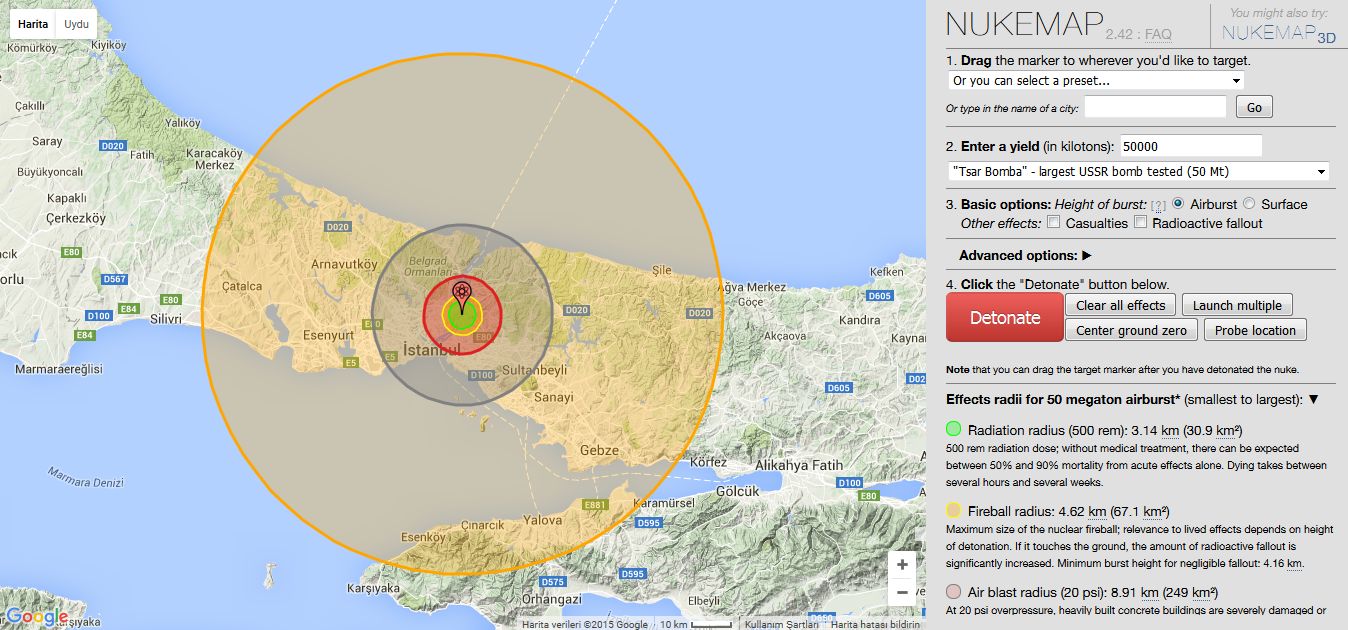
Task: Click the D567 road shield on map
Action: point(115,279)
